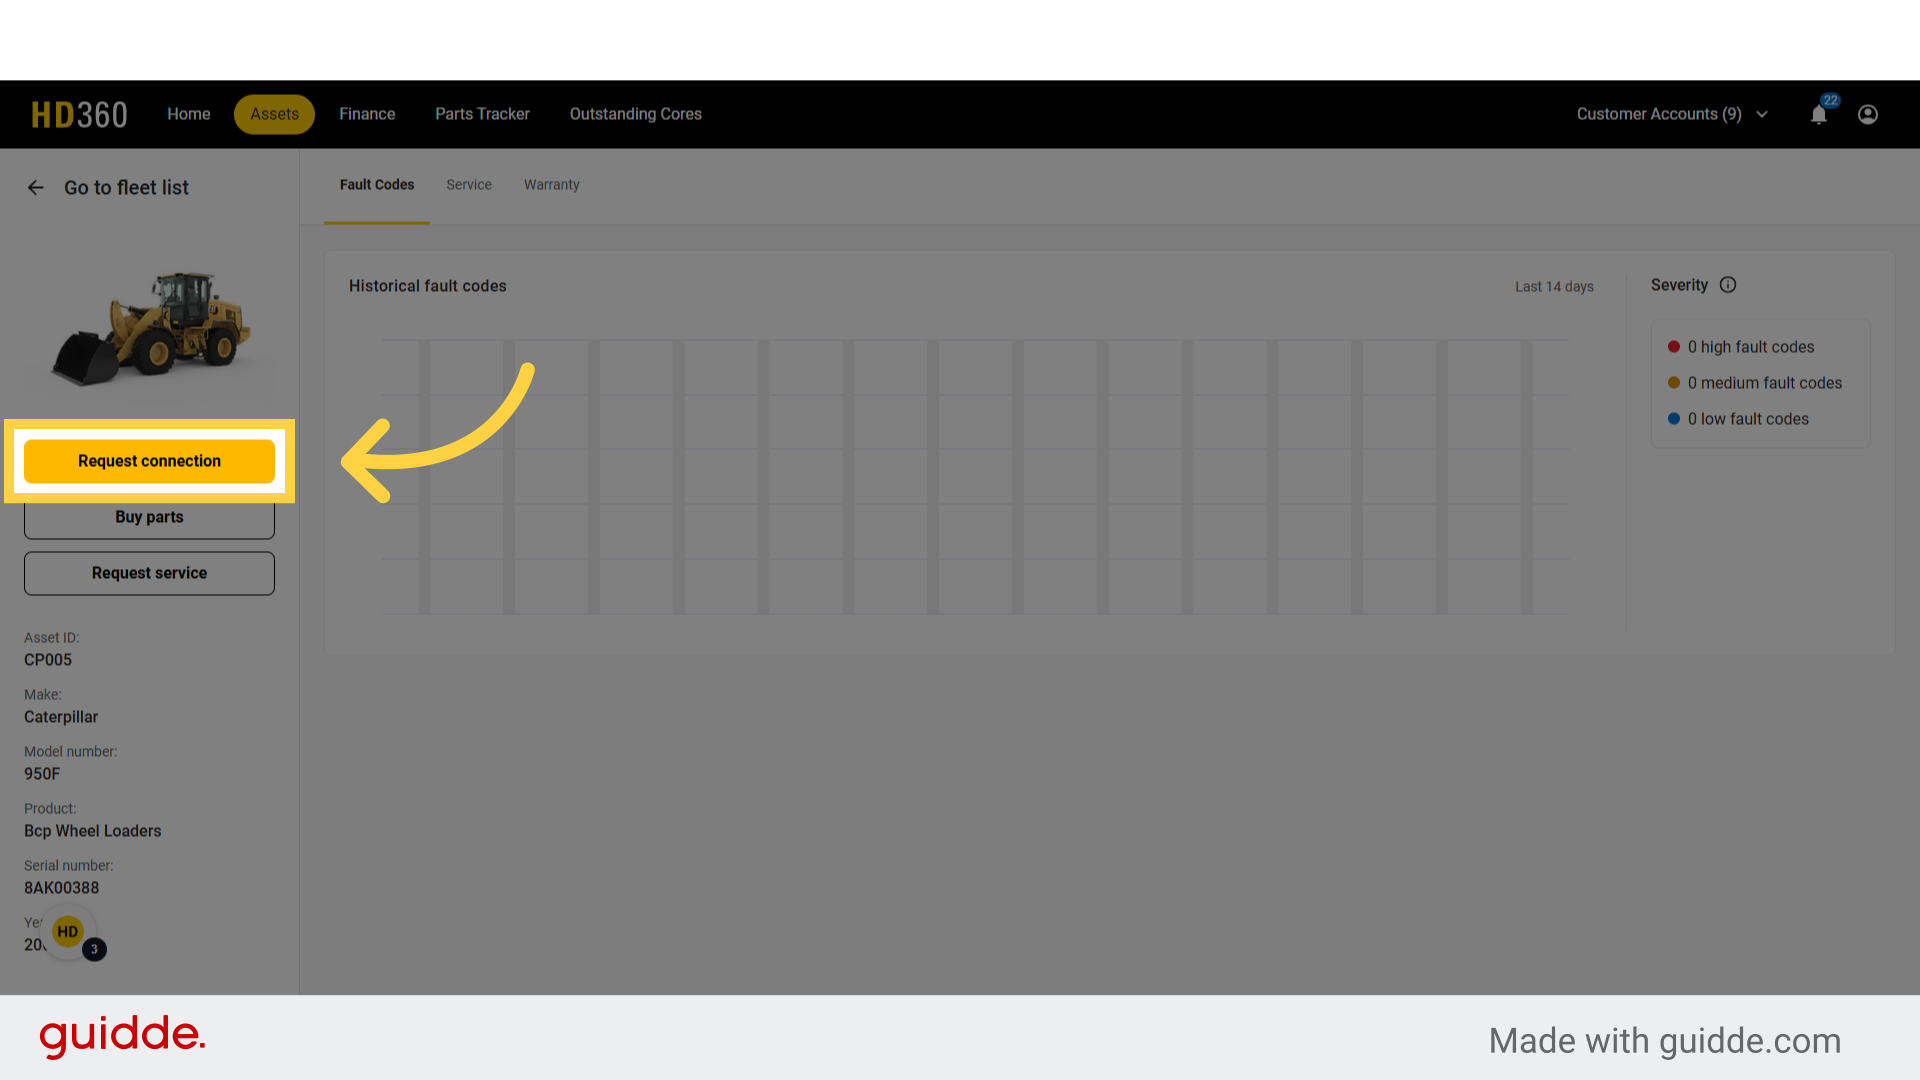This screenshot has height=1080, width=1920.
Task: Go to Parts Tracker page
Action: click(482, 115)
